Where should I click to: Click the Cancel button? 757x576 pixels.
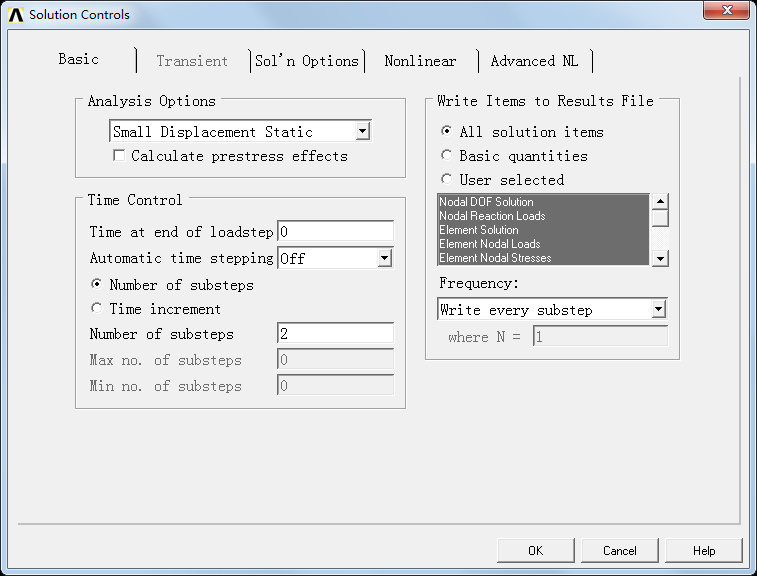point(620,550)
